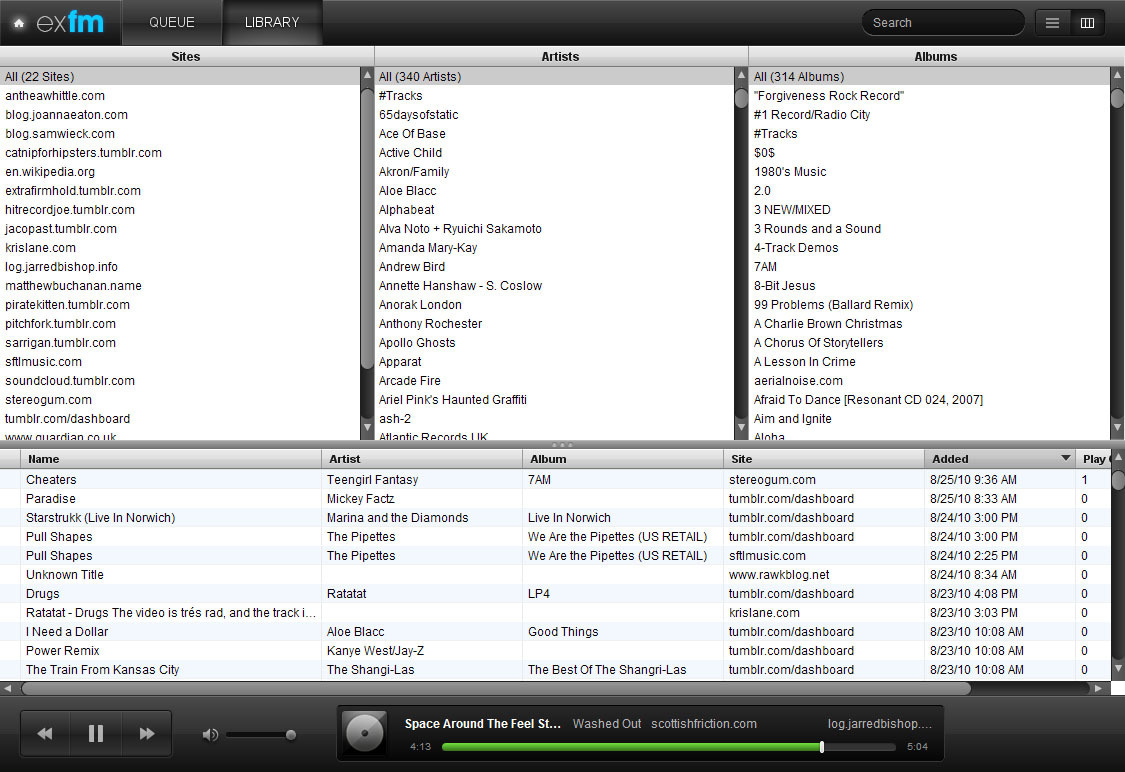Viewport: 1125px width, 772px height.
Task: Select Arcade Fire in Artists list
Action: pos(410,381)
